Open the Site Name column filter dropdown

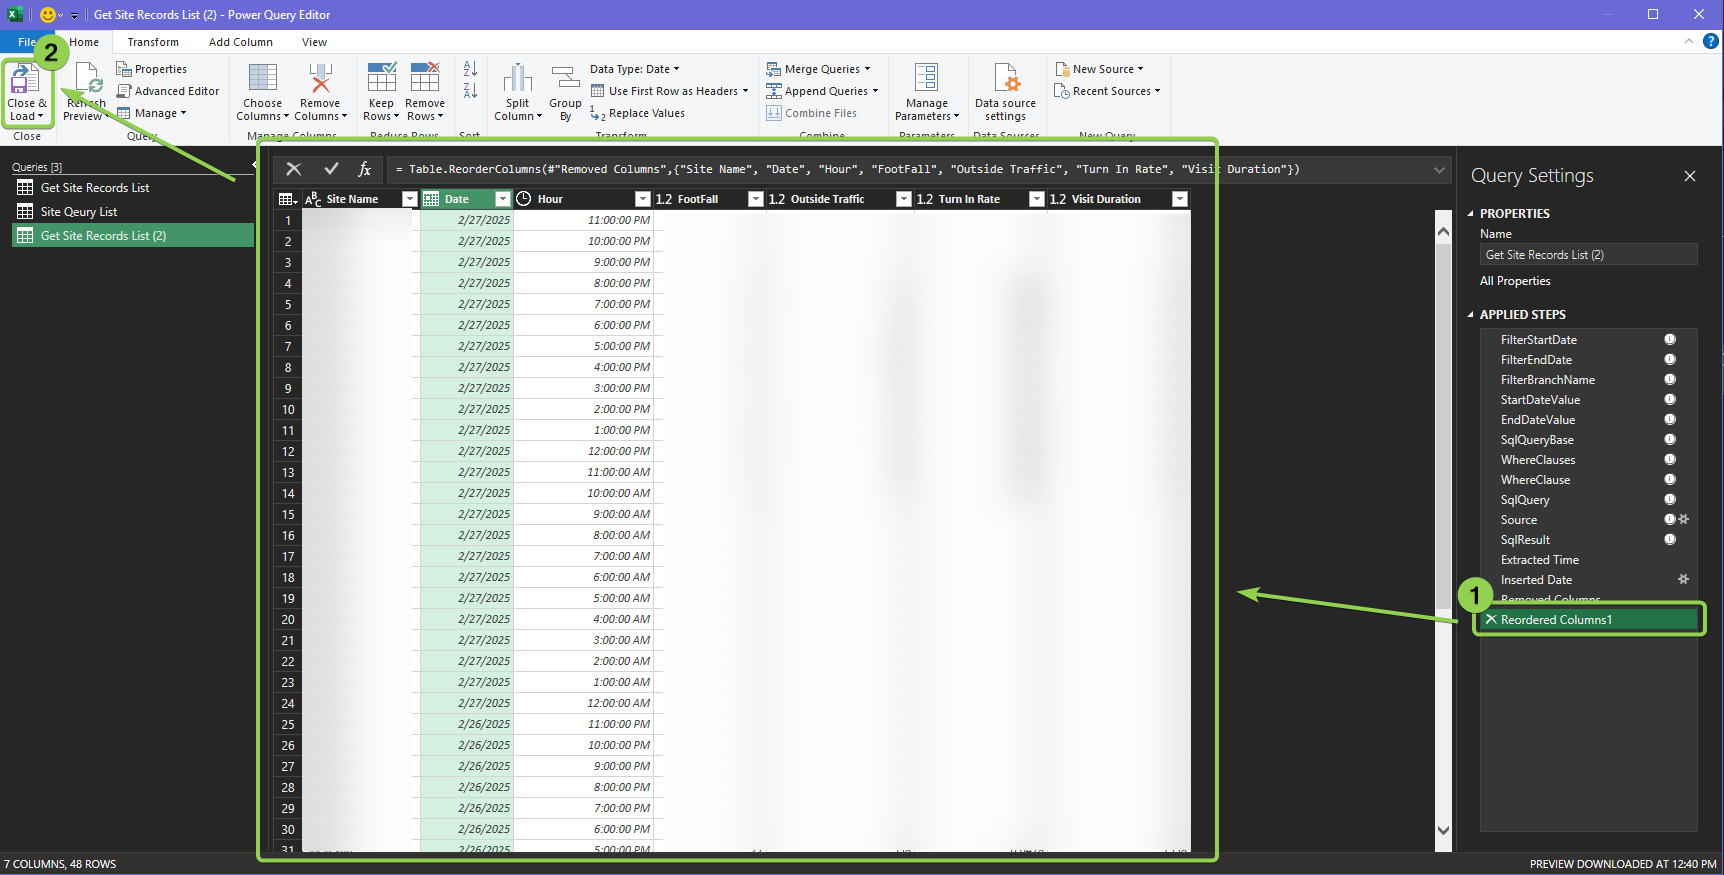(409, 199)
